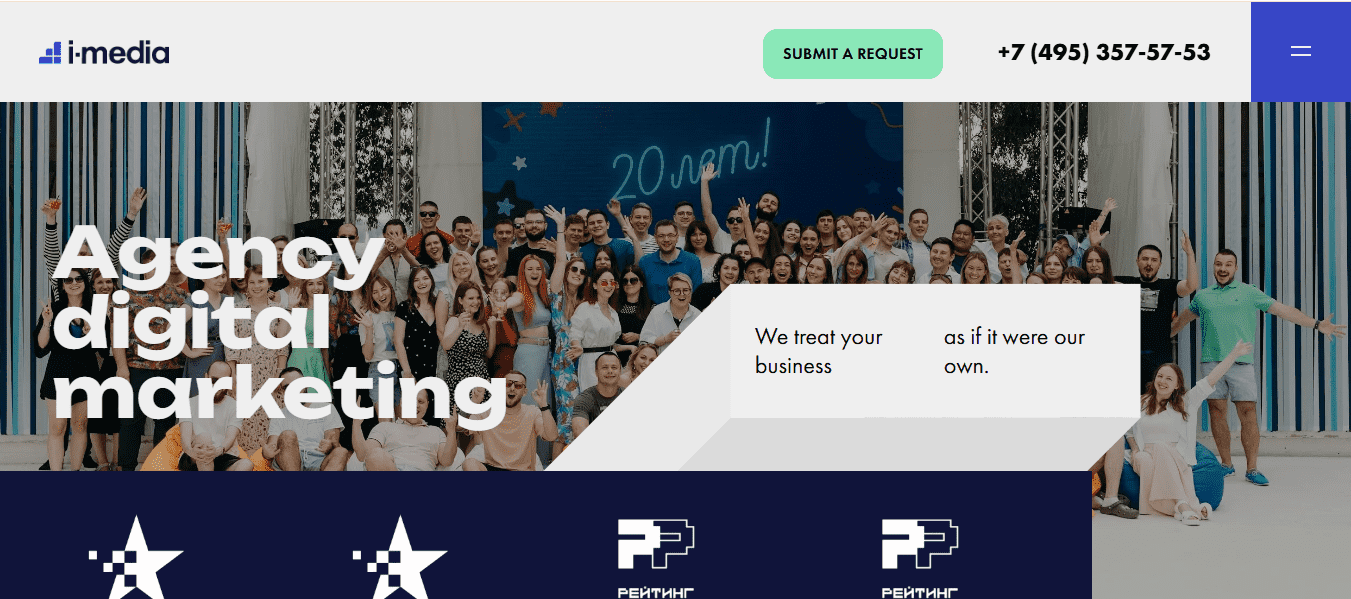1351x599 pixels.
Task: Click the "Рейтинг" caption under third logo
Action: pos(656,592)
